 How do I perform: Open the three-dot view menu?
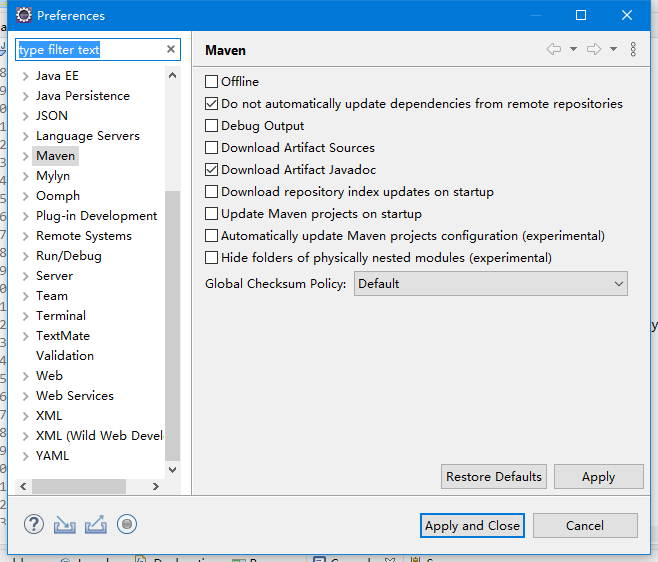(633, 49)
